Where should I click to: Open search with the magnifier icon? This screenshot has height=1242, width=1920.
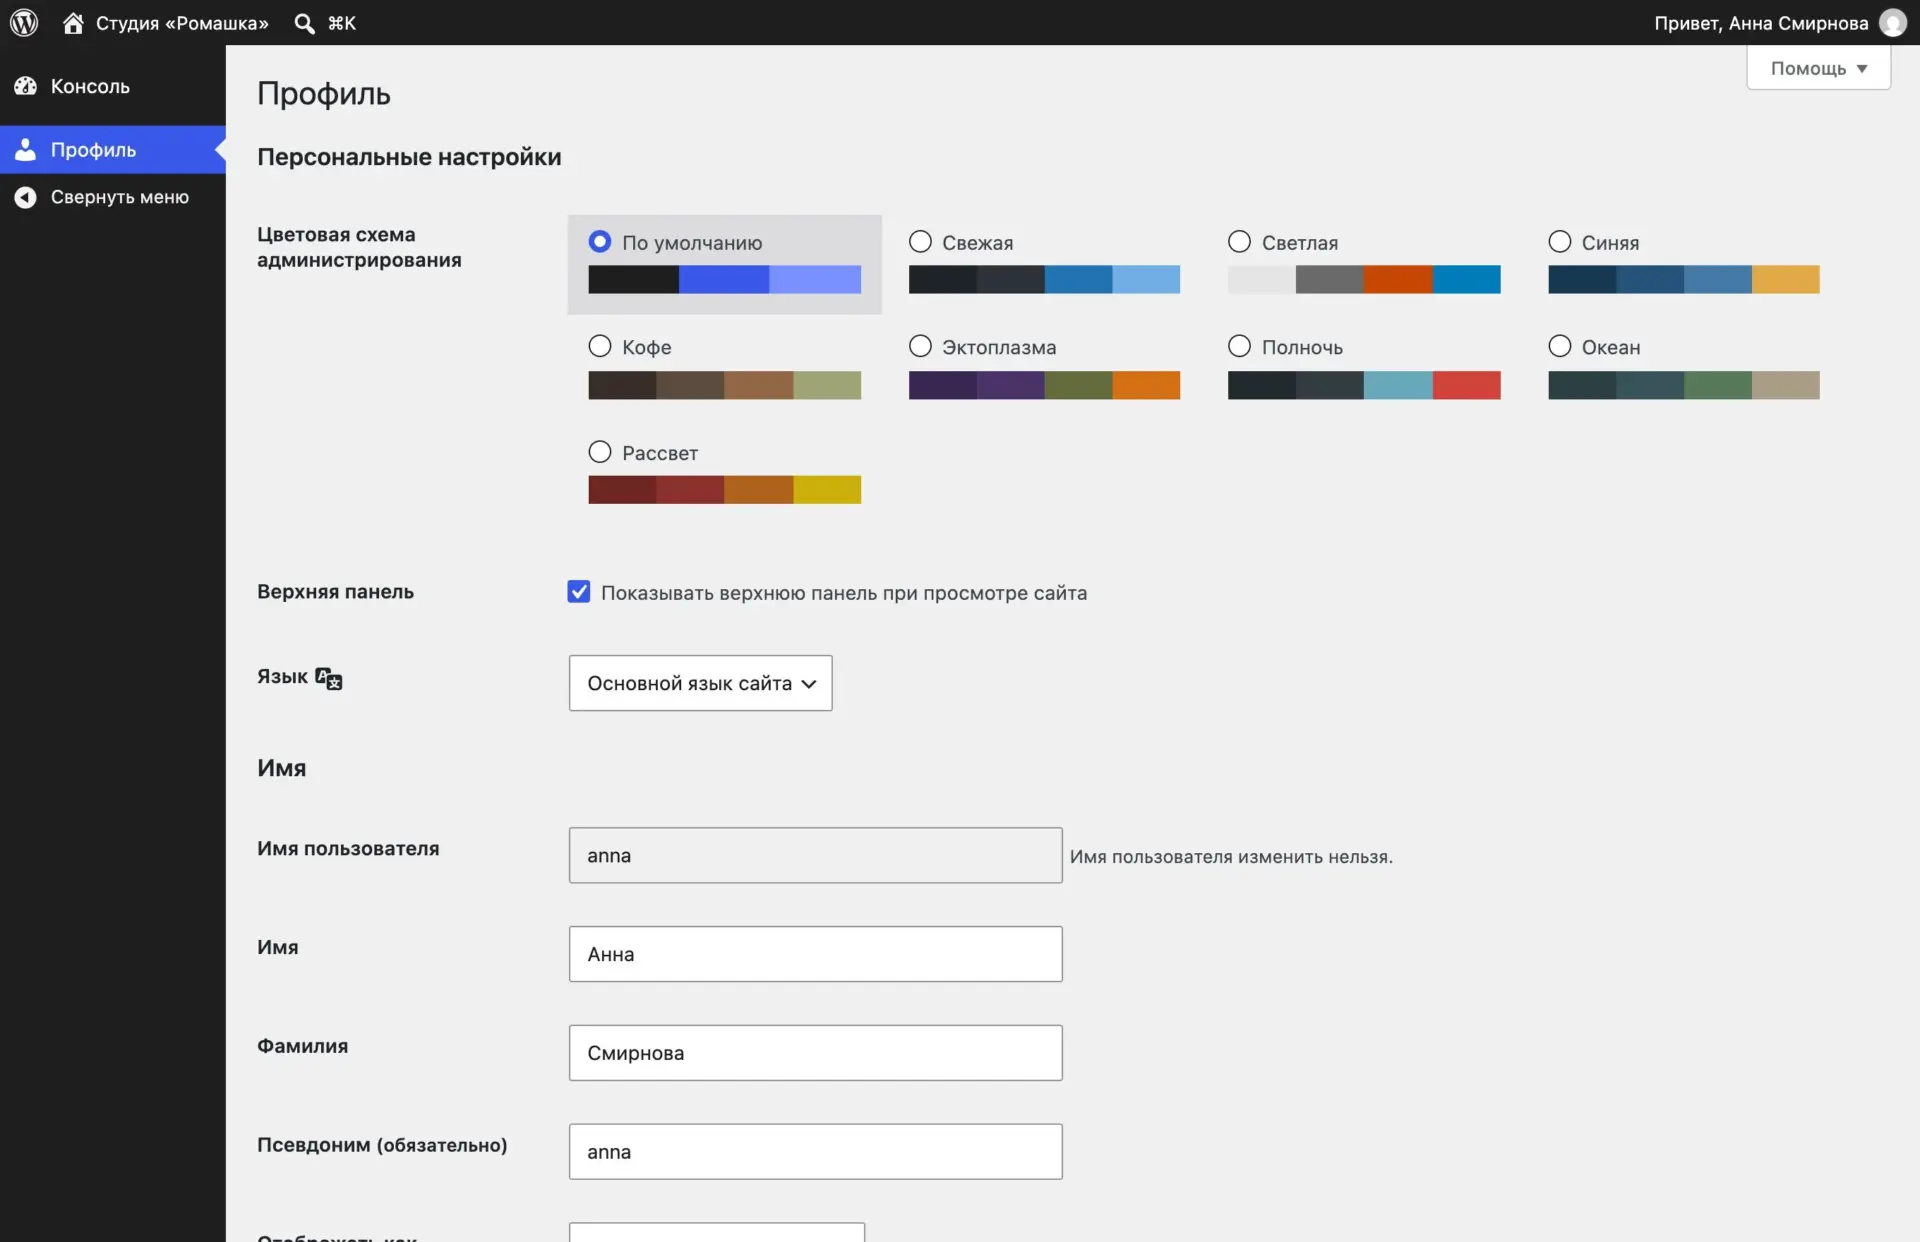pos(304,23)
